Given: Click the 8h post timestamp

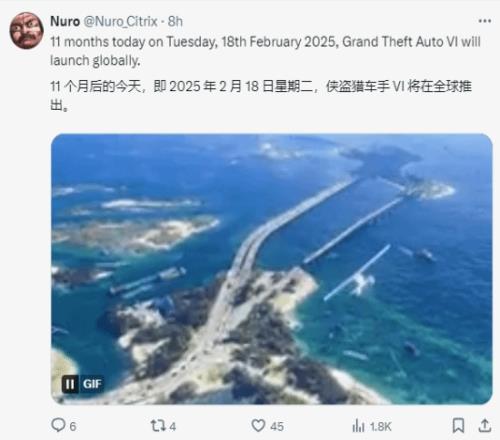Looking at the screenshot, I should click(x=175, y=22).
